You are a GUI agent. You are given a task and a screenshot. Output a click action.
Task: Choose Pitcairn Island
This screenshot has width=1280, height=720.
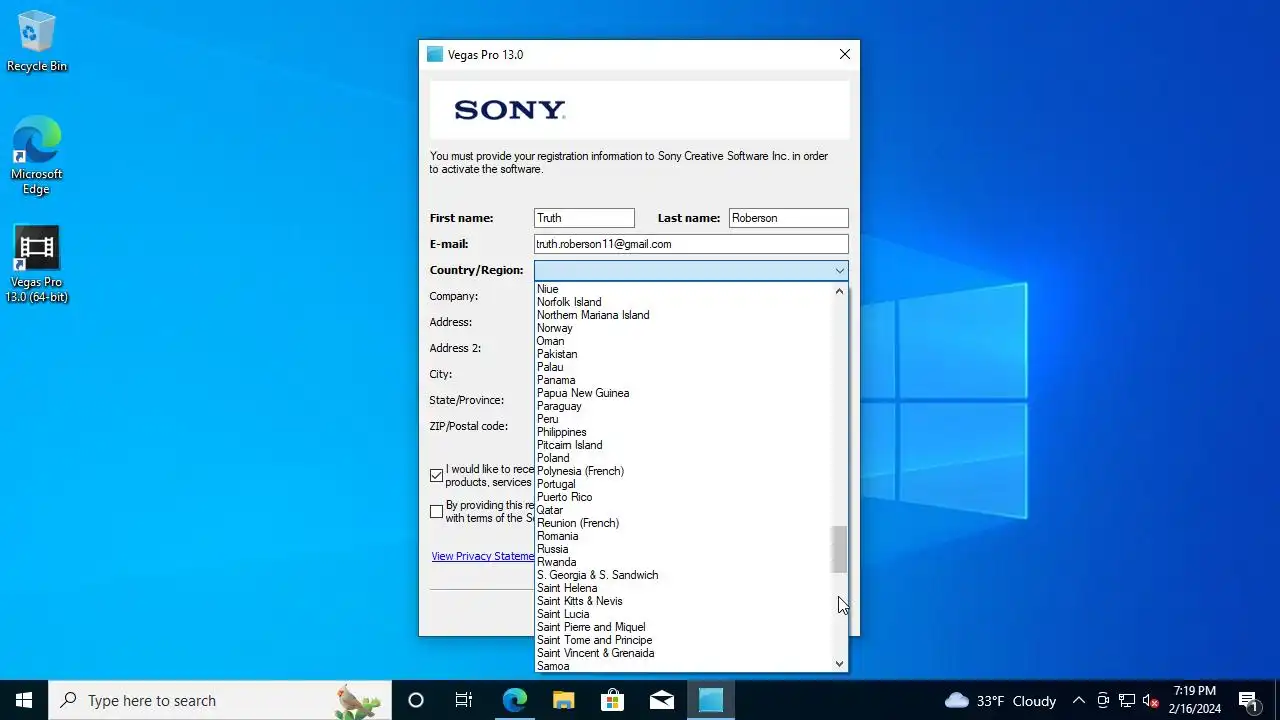[683, 445]
